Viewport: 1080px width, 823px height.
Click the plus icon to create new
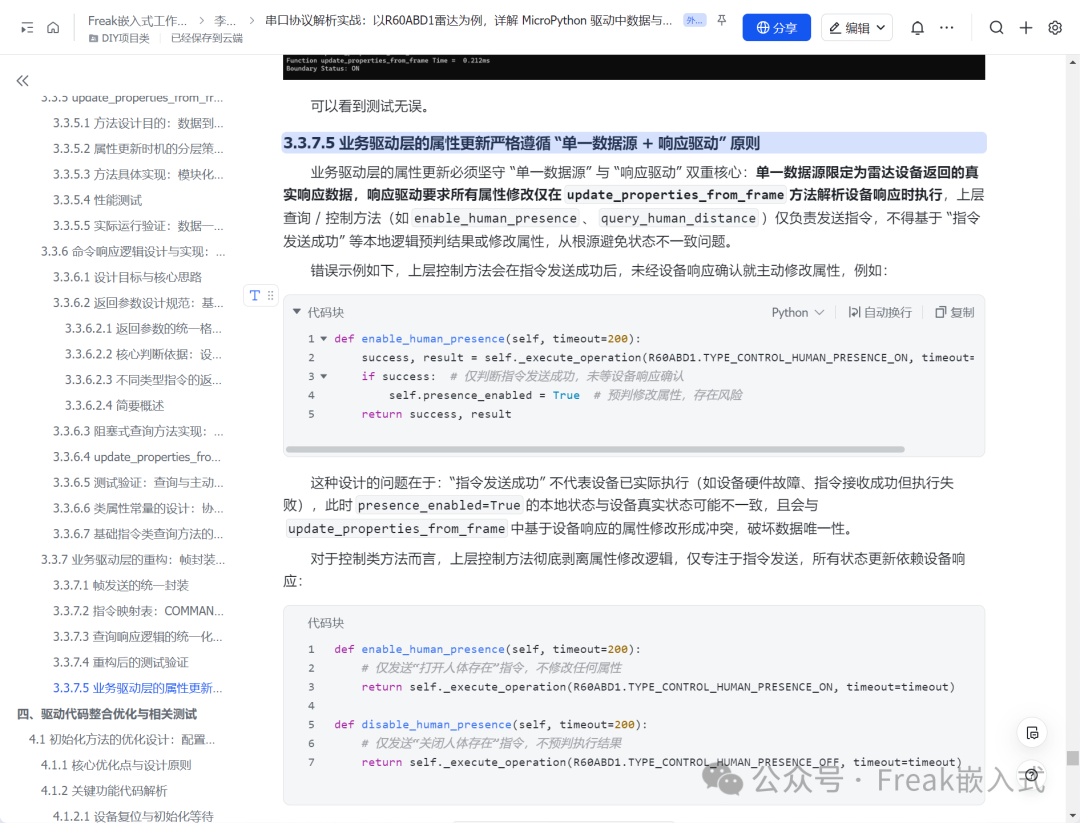(x=1026, y=28)
